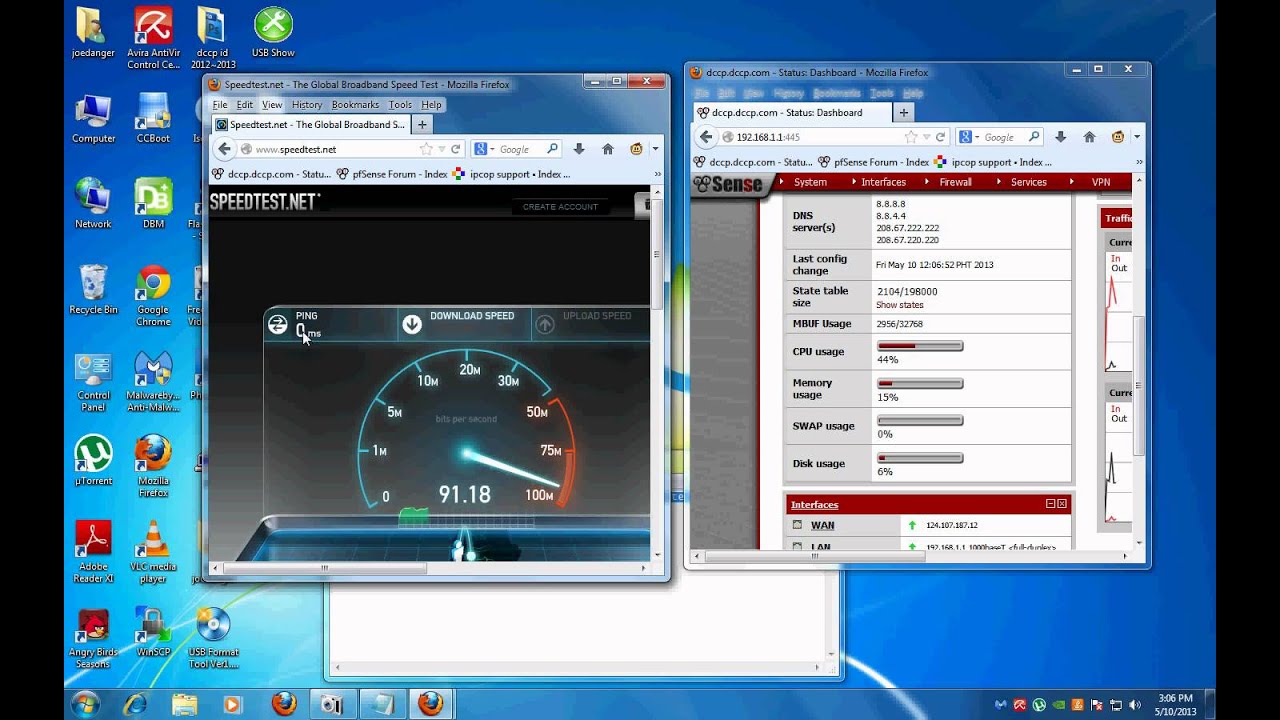1280x720 pixels.
Task: Click the Upload Speed arrow icon
Action: (x=545, y=324)
